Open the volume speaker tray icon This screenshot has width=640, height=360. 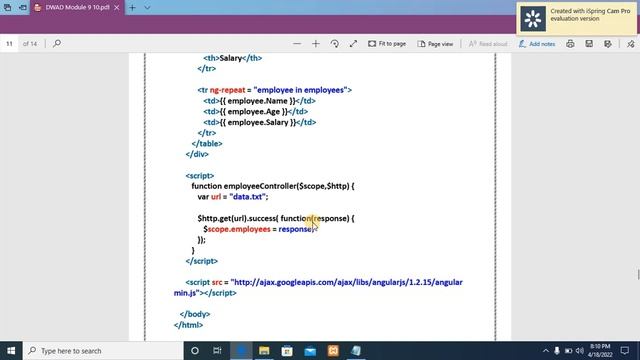point(580,351)
